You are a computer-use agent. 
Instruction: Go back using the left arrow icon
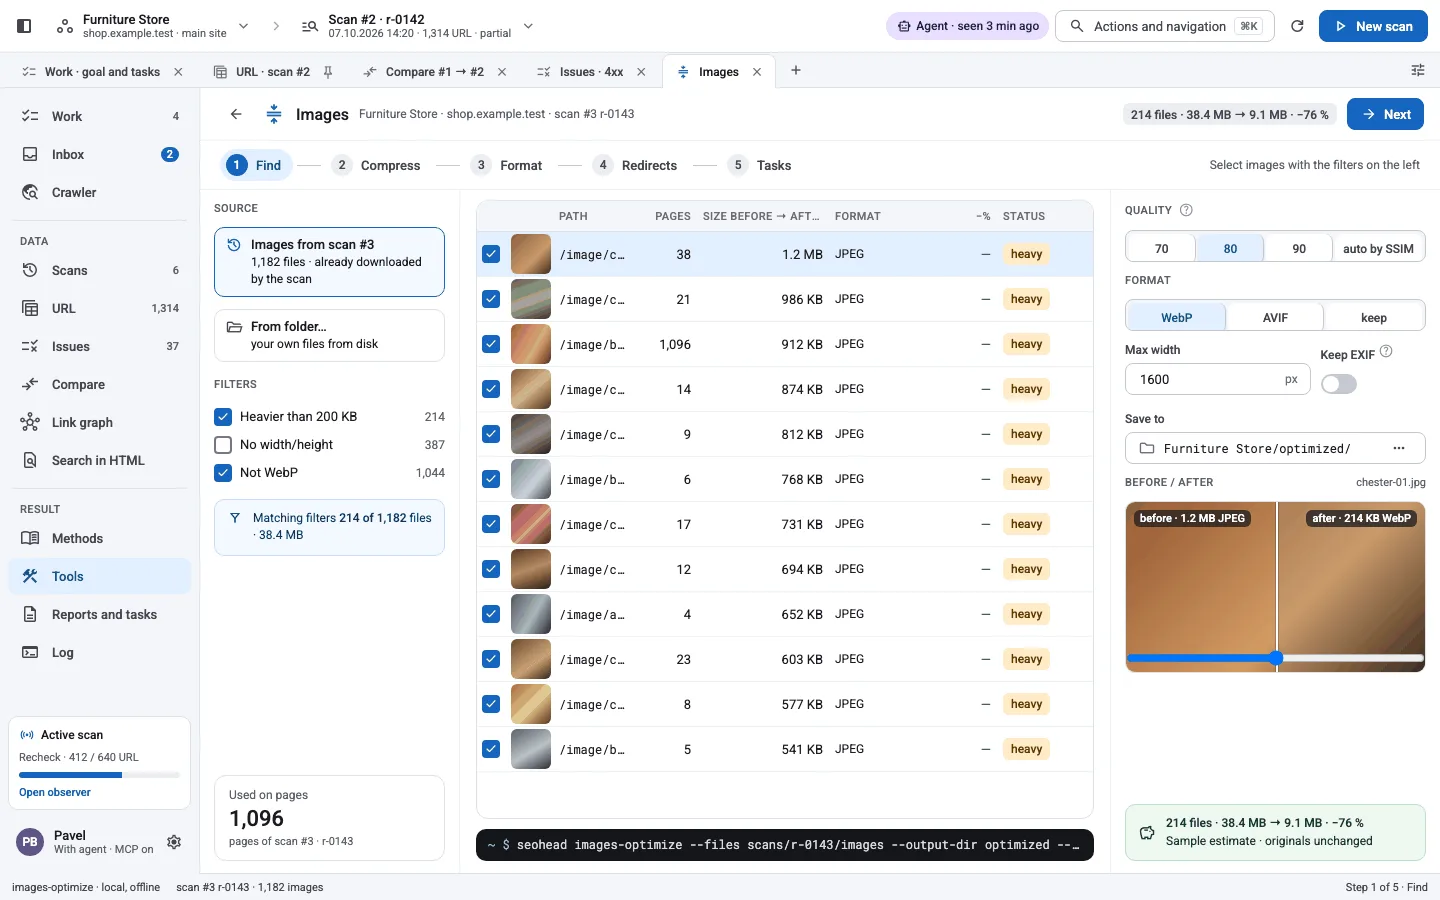(236, 114)
